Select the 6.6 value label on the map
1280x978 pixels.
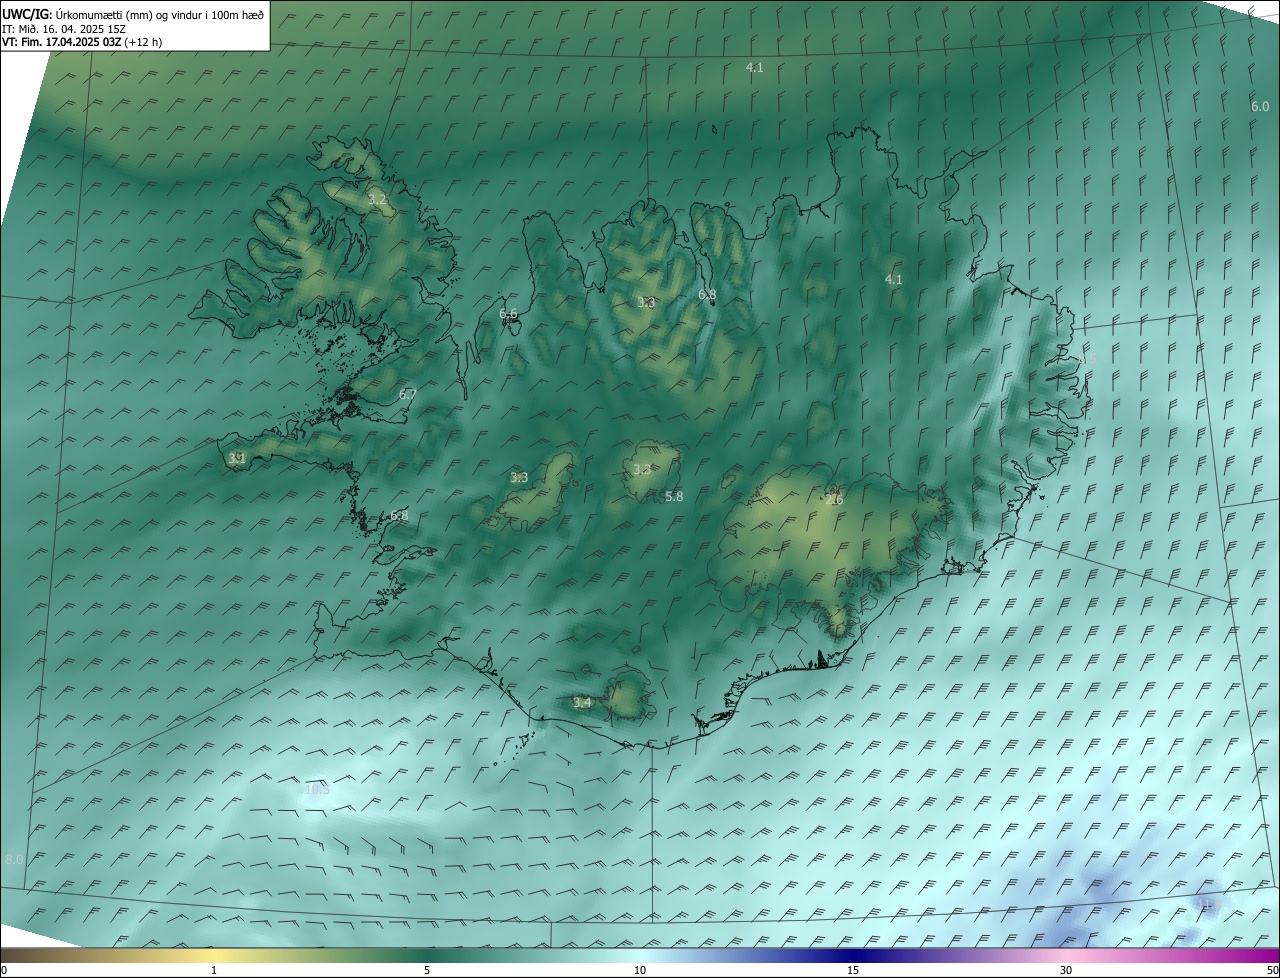[508, 314]
